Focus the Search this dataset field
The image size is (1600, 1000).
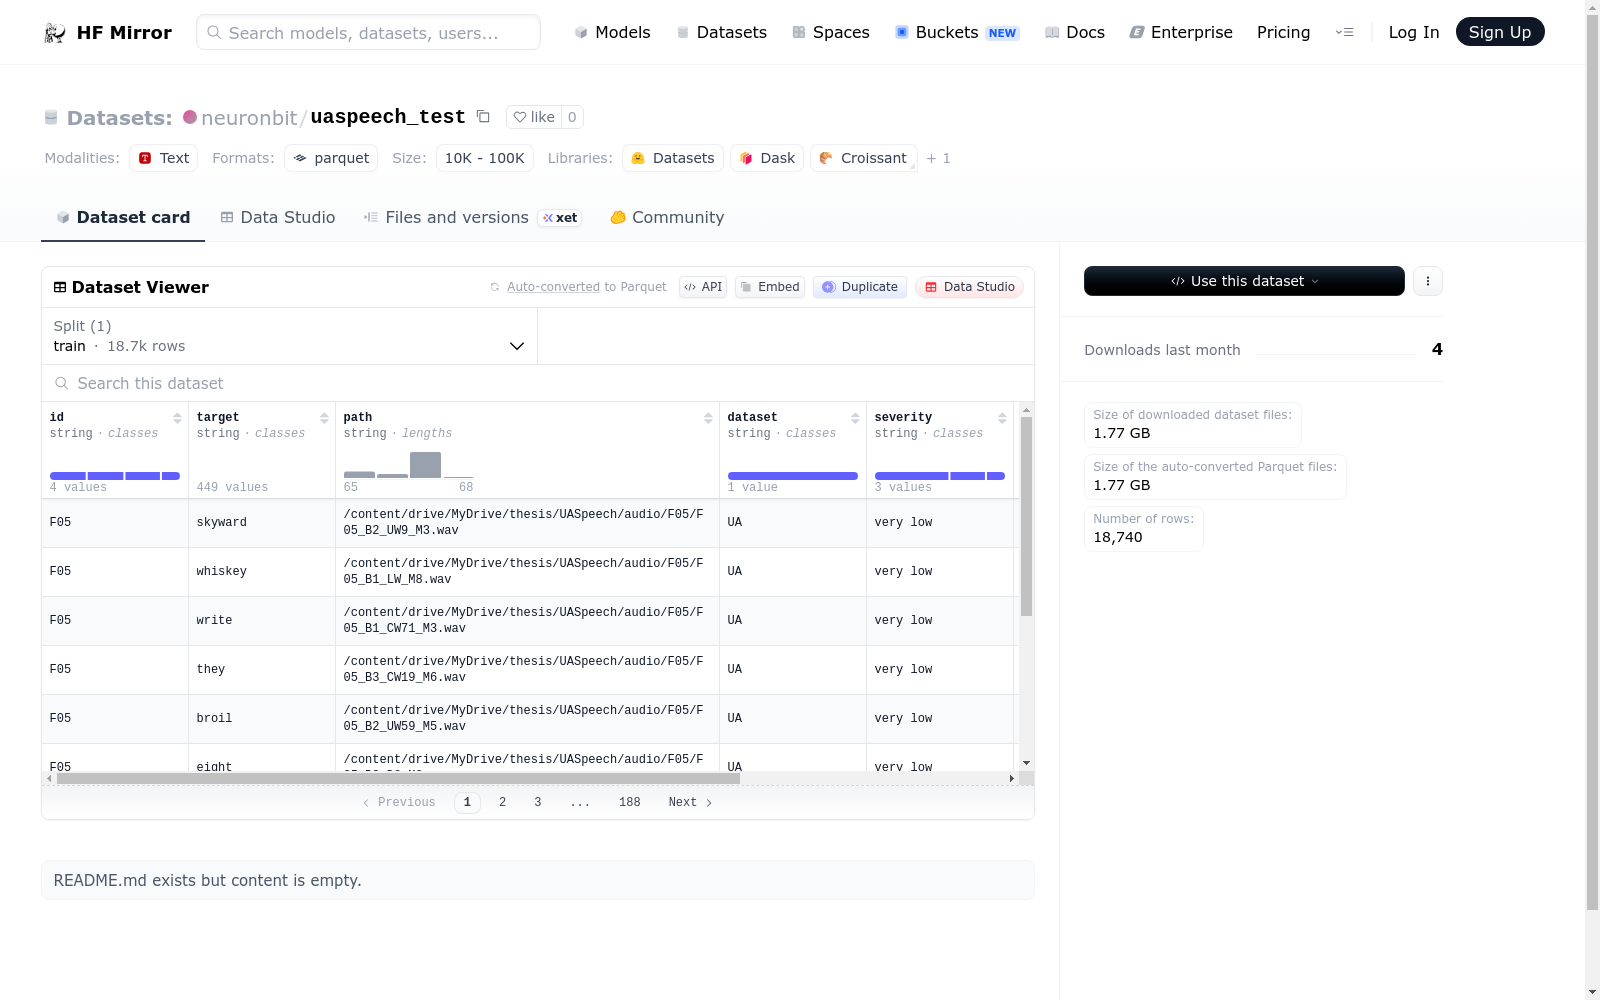click(538, 383)
